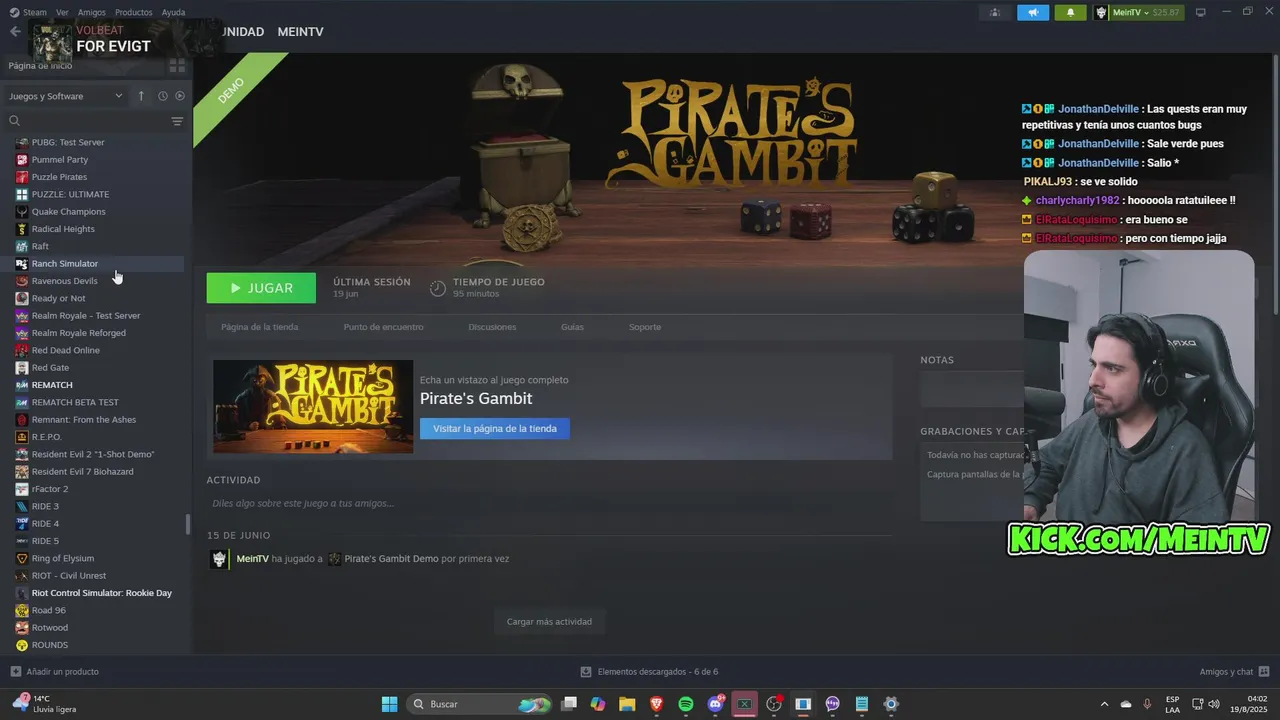Click the Pirate's Gambit Demo icon in activity
Image resolution: width=1280 pixels, height=720 pixels.
tap(335, 559)
